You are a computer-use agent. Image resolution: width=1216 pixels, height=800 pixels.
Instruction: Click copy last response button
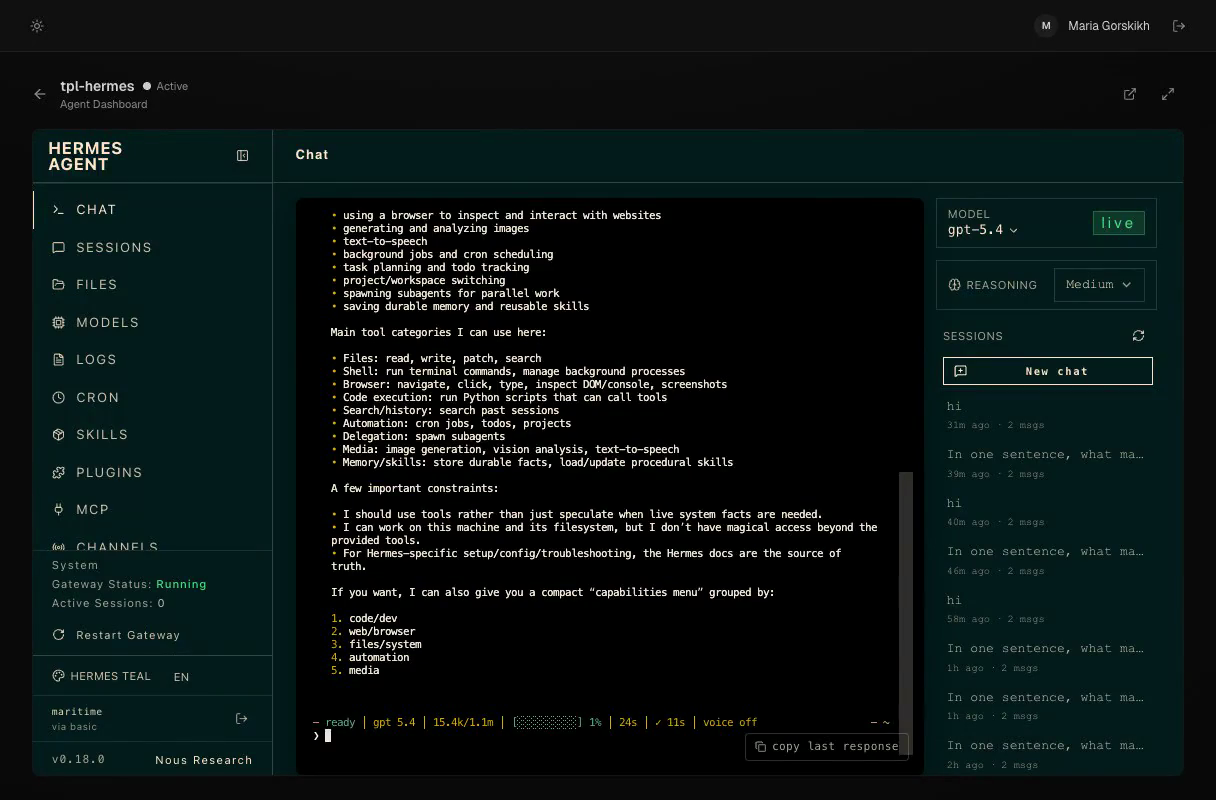(827, 746)
